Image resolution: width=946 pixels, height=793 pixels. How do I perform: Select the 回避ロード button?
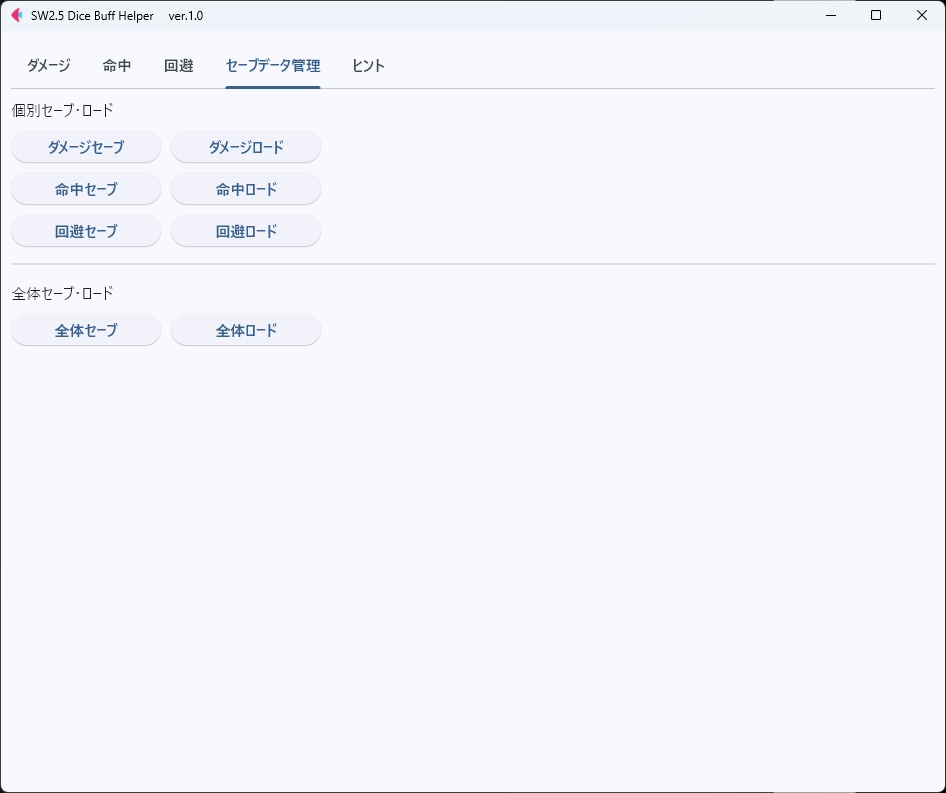tap(245, 230)
